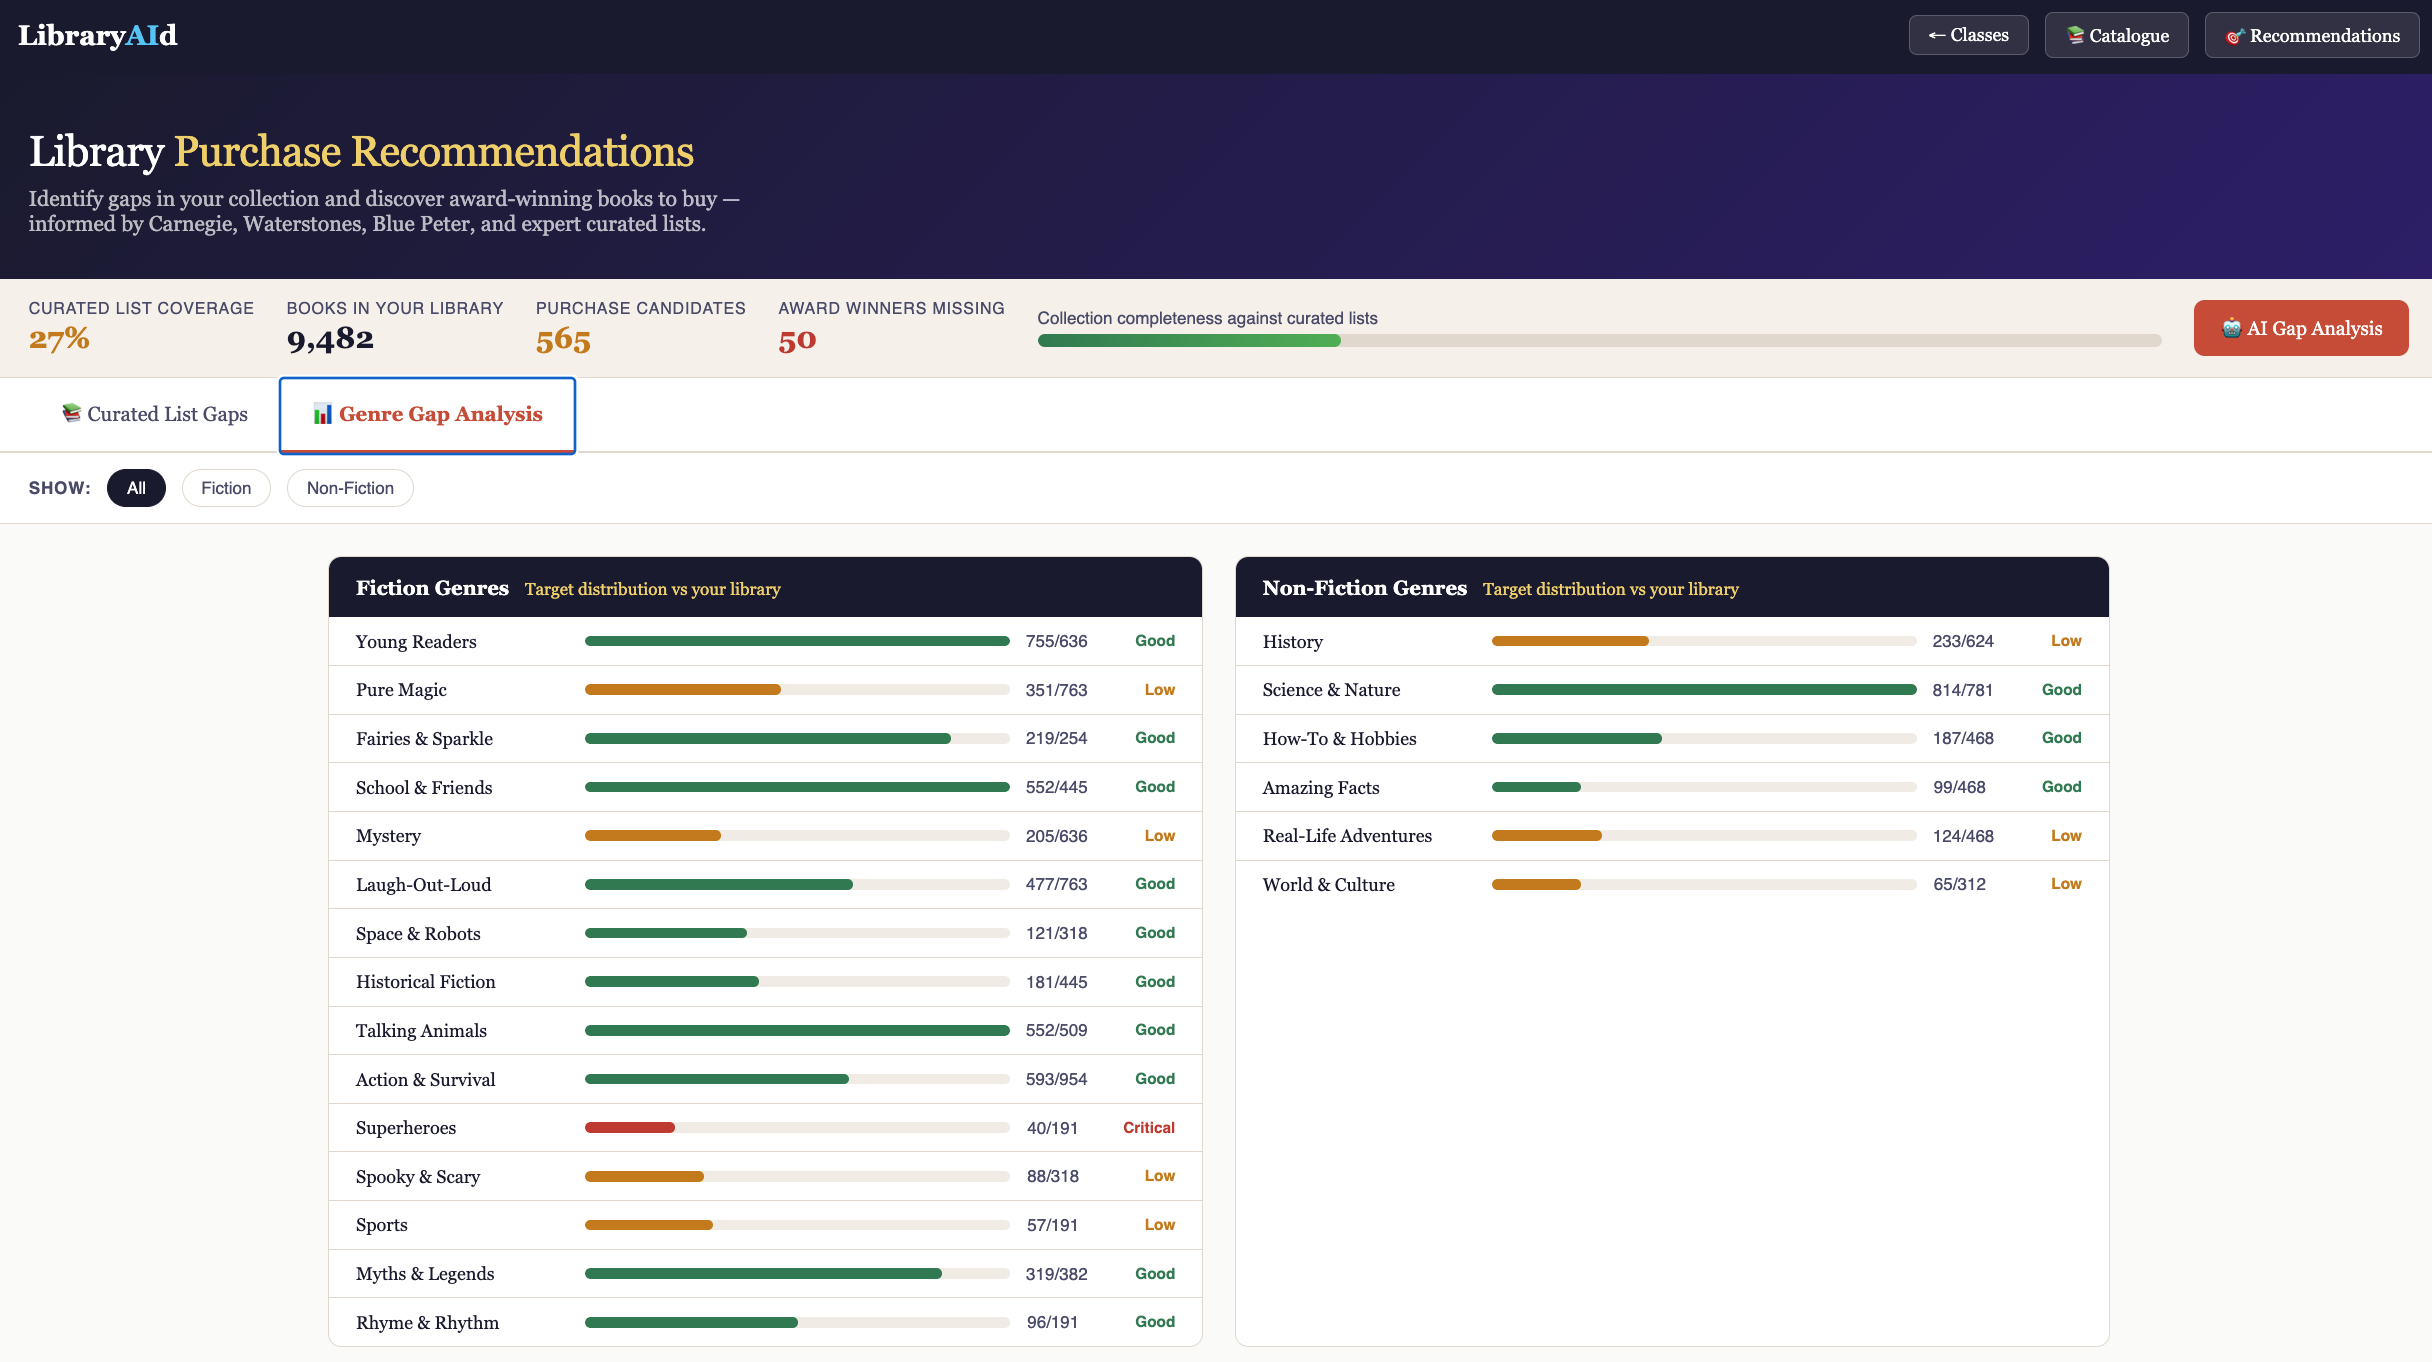The width and height of the screenshot is (2432, 1362).
Task: Click the bar chart icon on Genre Gap tab
Action: [x=322, y=414]
